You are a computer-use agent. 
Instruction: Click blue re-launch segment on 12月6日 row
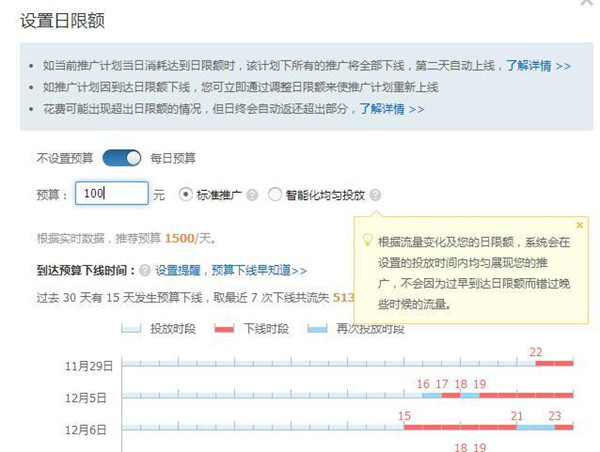click(x=534, y=427)
